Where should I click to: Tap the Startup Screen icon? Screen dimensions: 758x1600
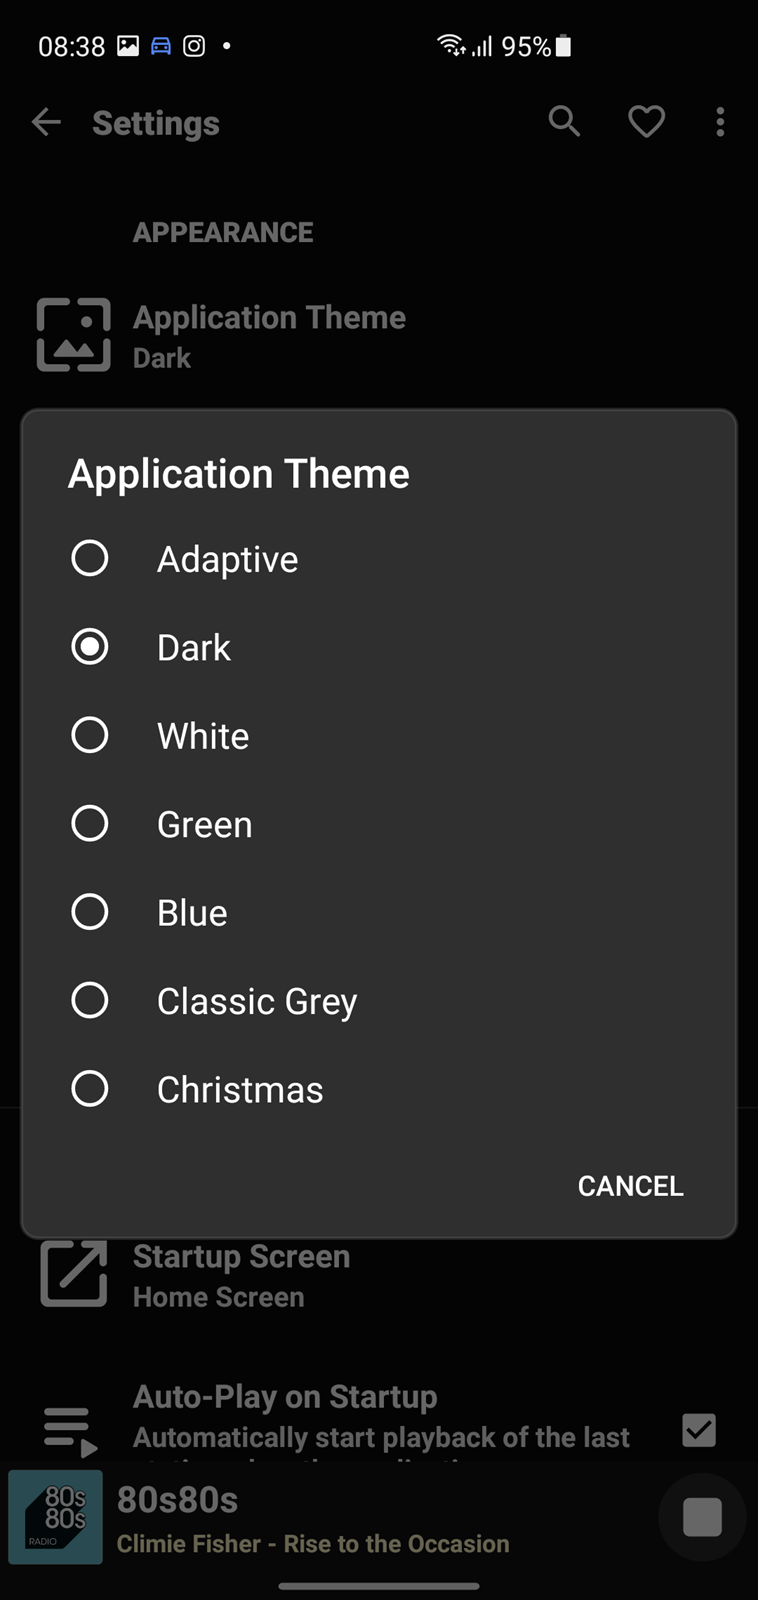[x=73, y=1274]
